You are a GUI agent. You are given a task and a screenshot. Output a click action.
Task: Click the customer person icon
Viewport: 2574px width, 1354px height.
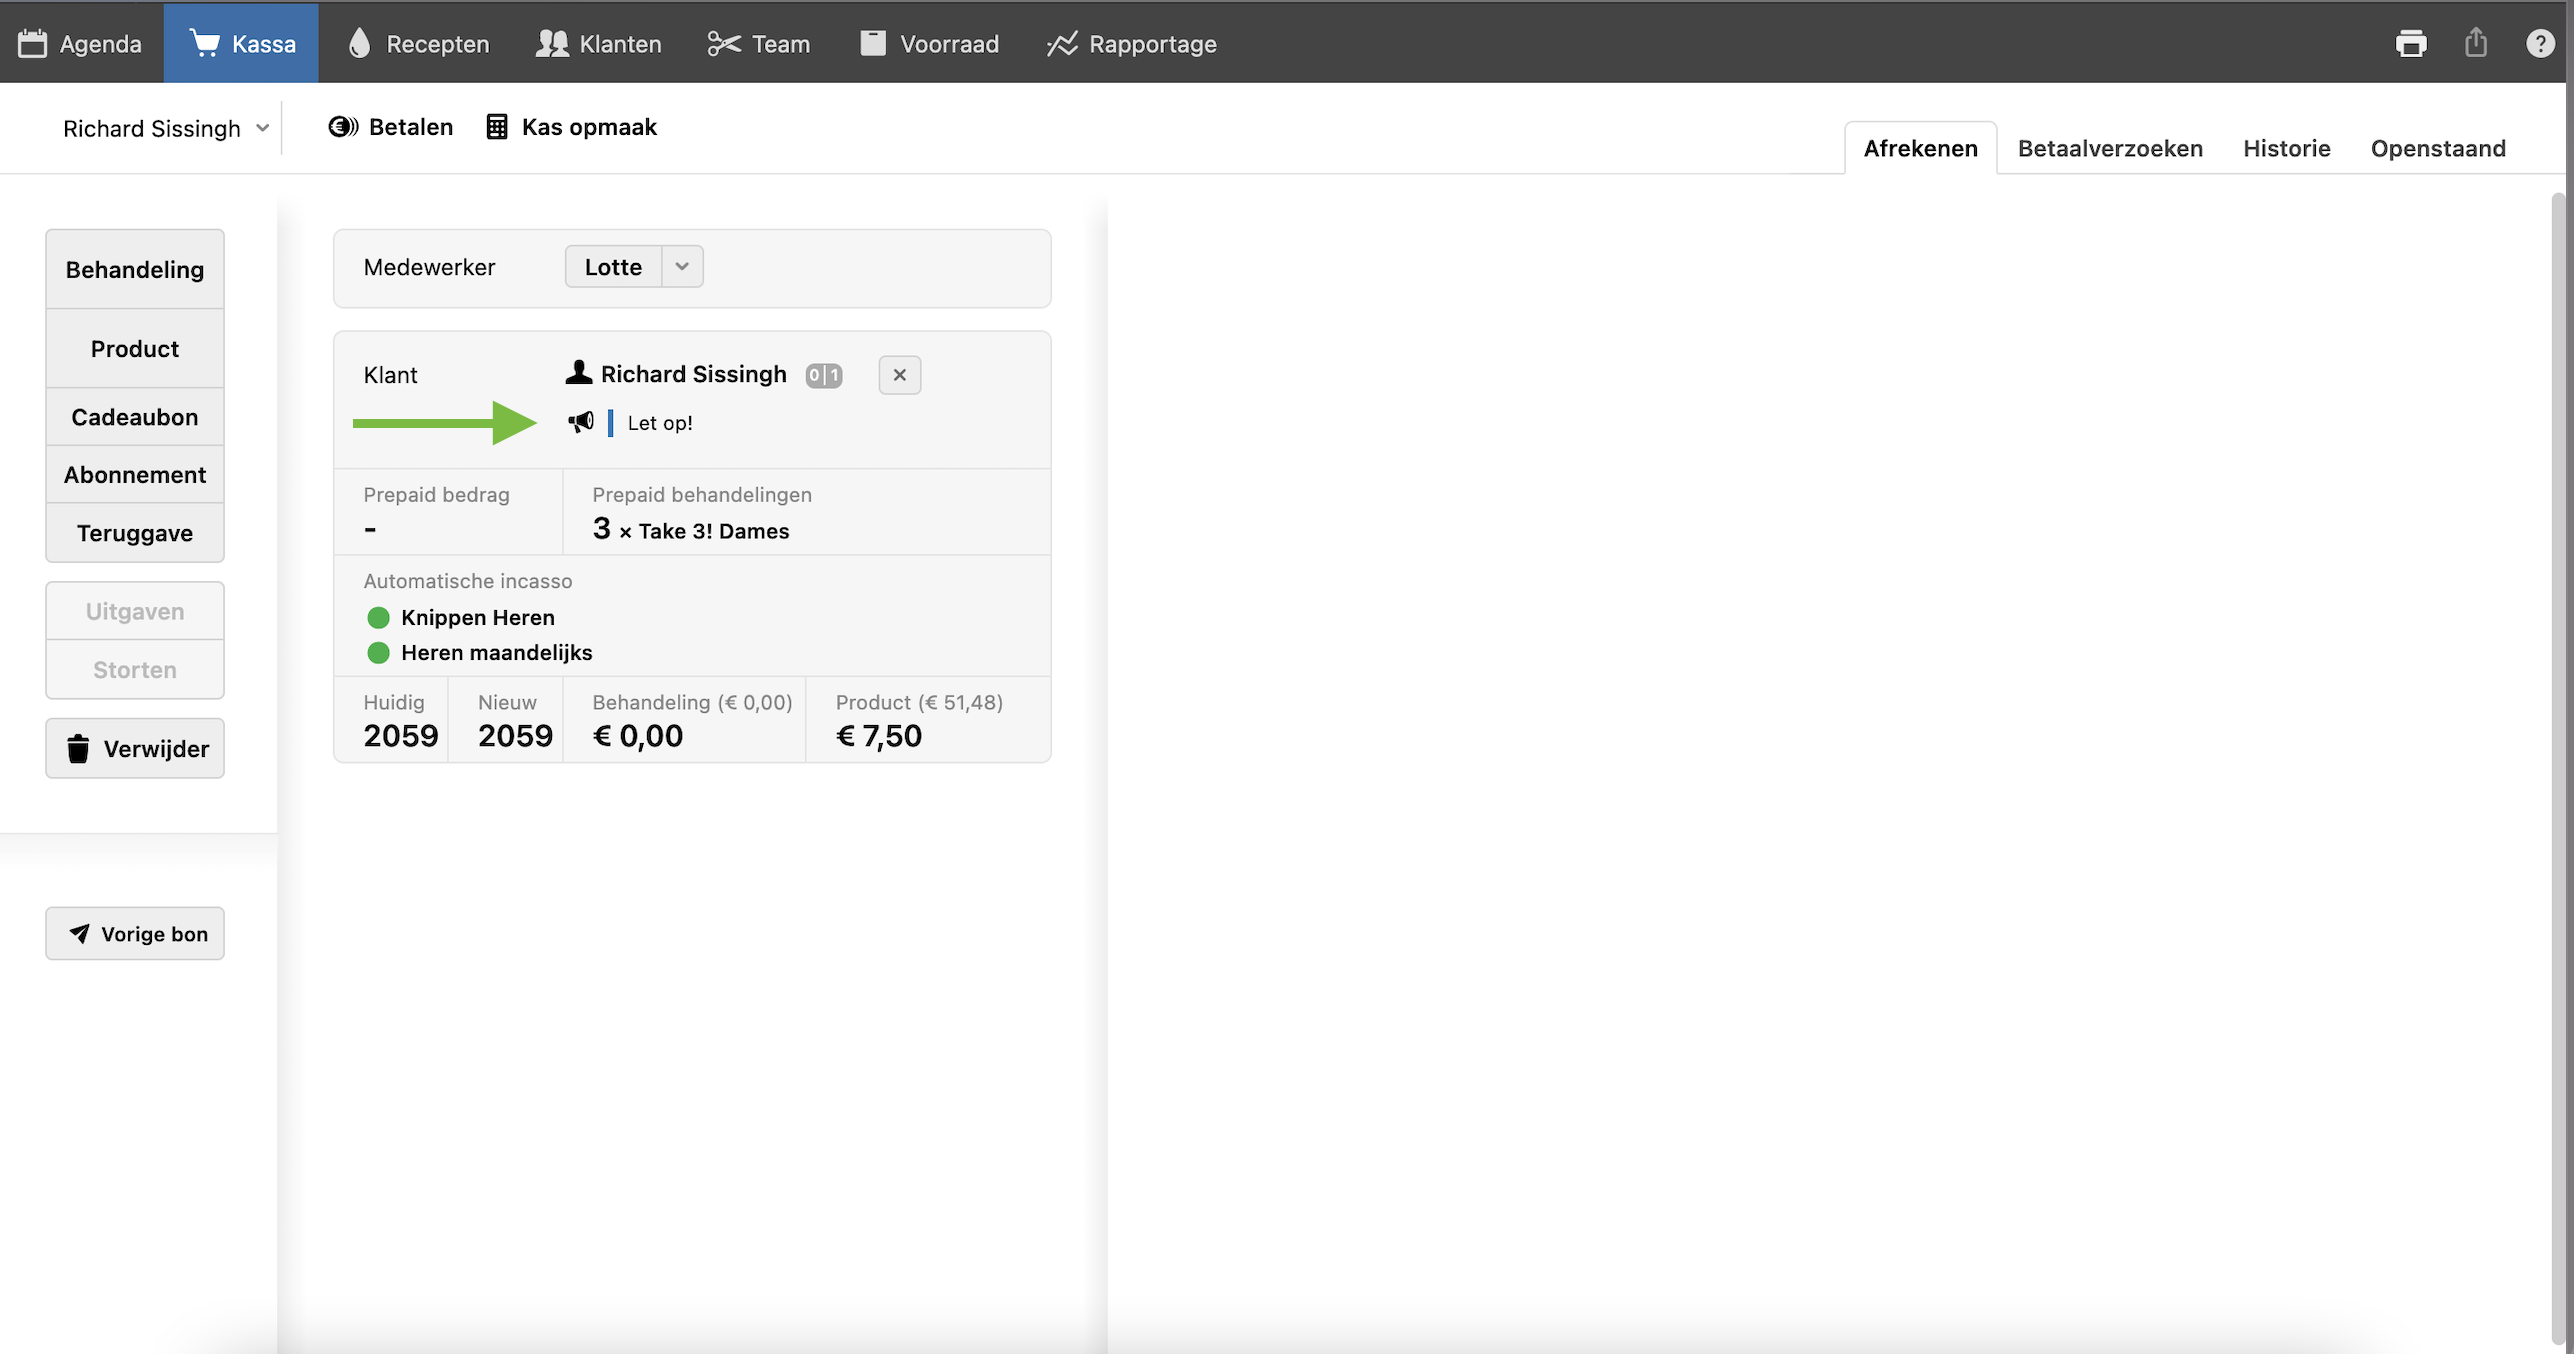(578, 373)
